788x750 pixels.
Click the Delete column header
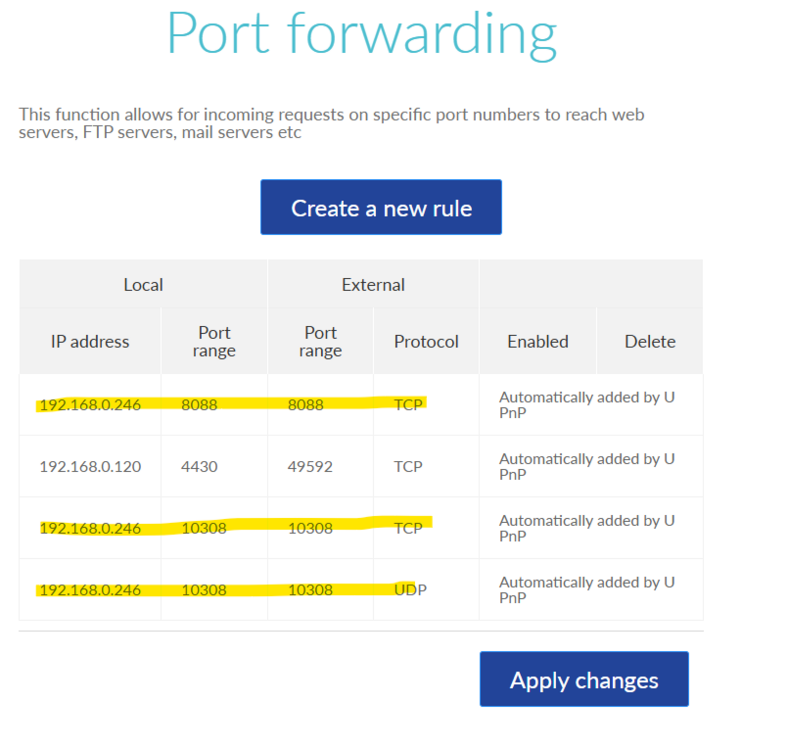pos(650,341)
